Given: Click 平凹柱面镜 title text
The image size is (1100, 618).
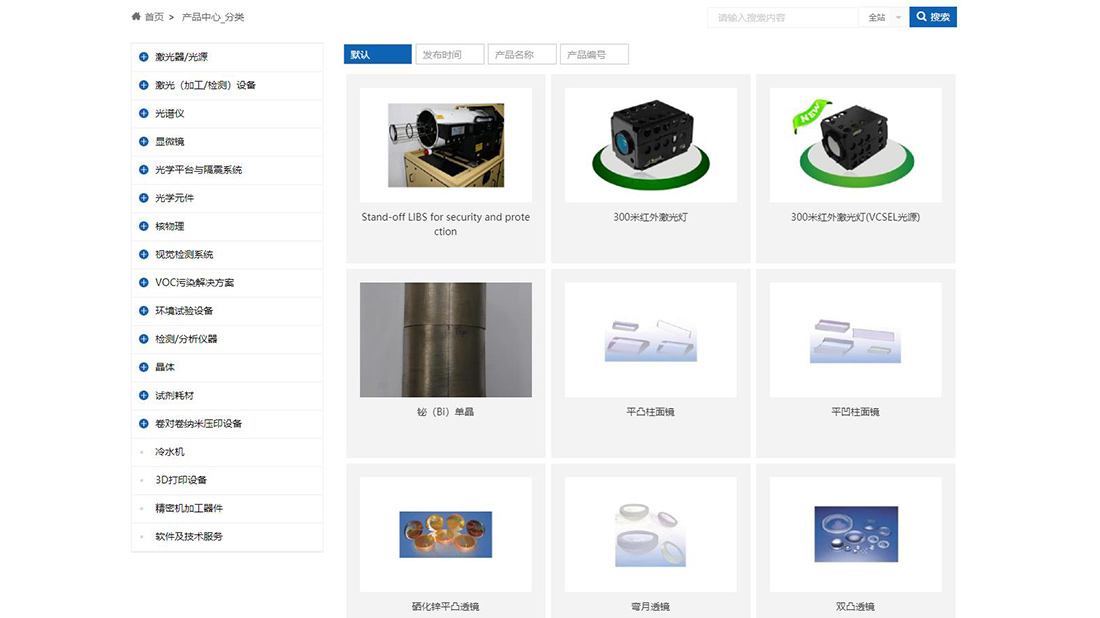Looking at the screenshot, I should click(855, 412).
